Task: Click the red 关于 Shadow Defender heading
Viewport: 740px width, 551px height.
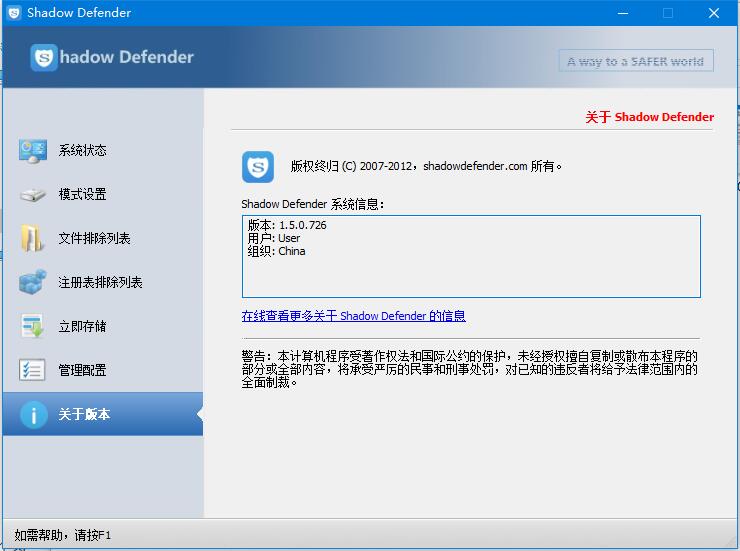Action: [x=649, y=117]
